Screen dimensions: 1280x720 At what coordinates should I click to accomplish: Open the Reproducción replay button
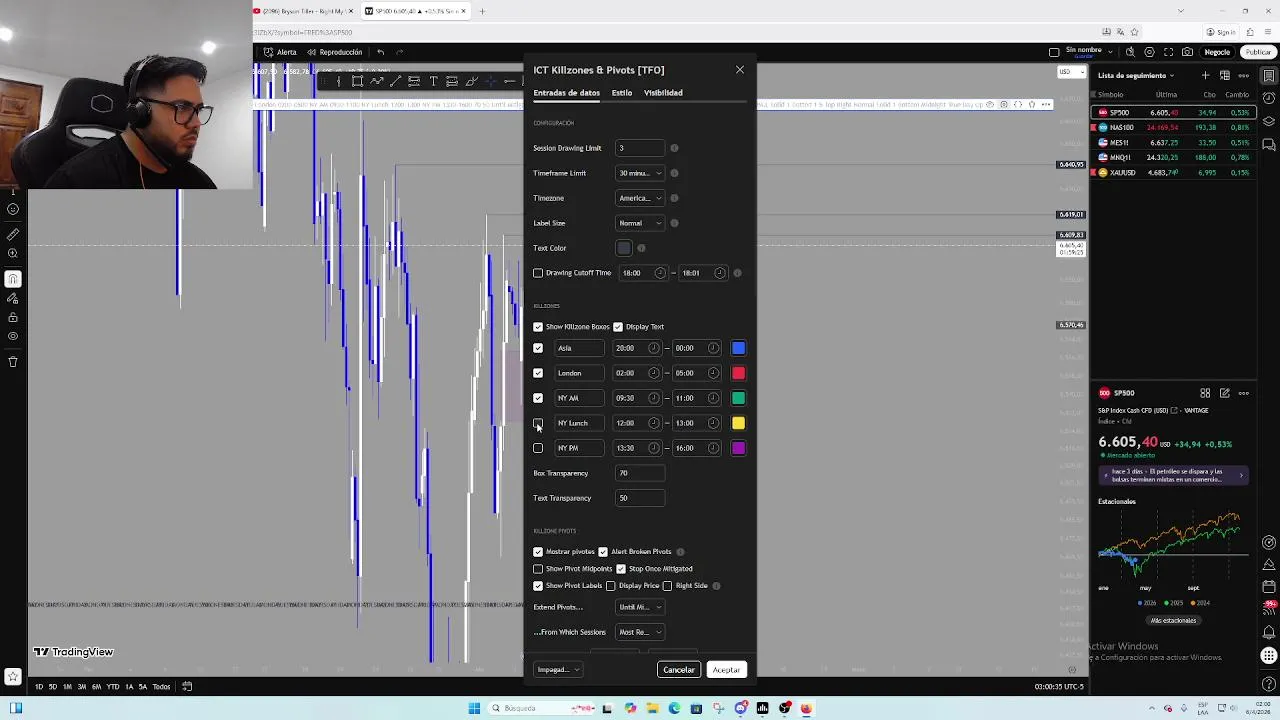coord(335,52)
